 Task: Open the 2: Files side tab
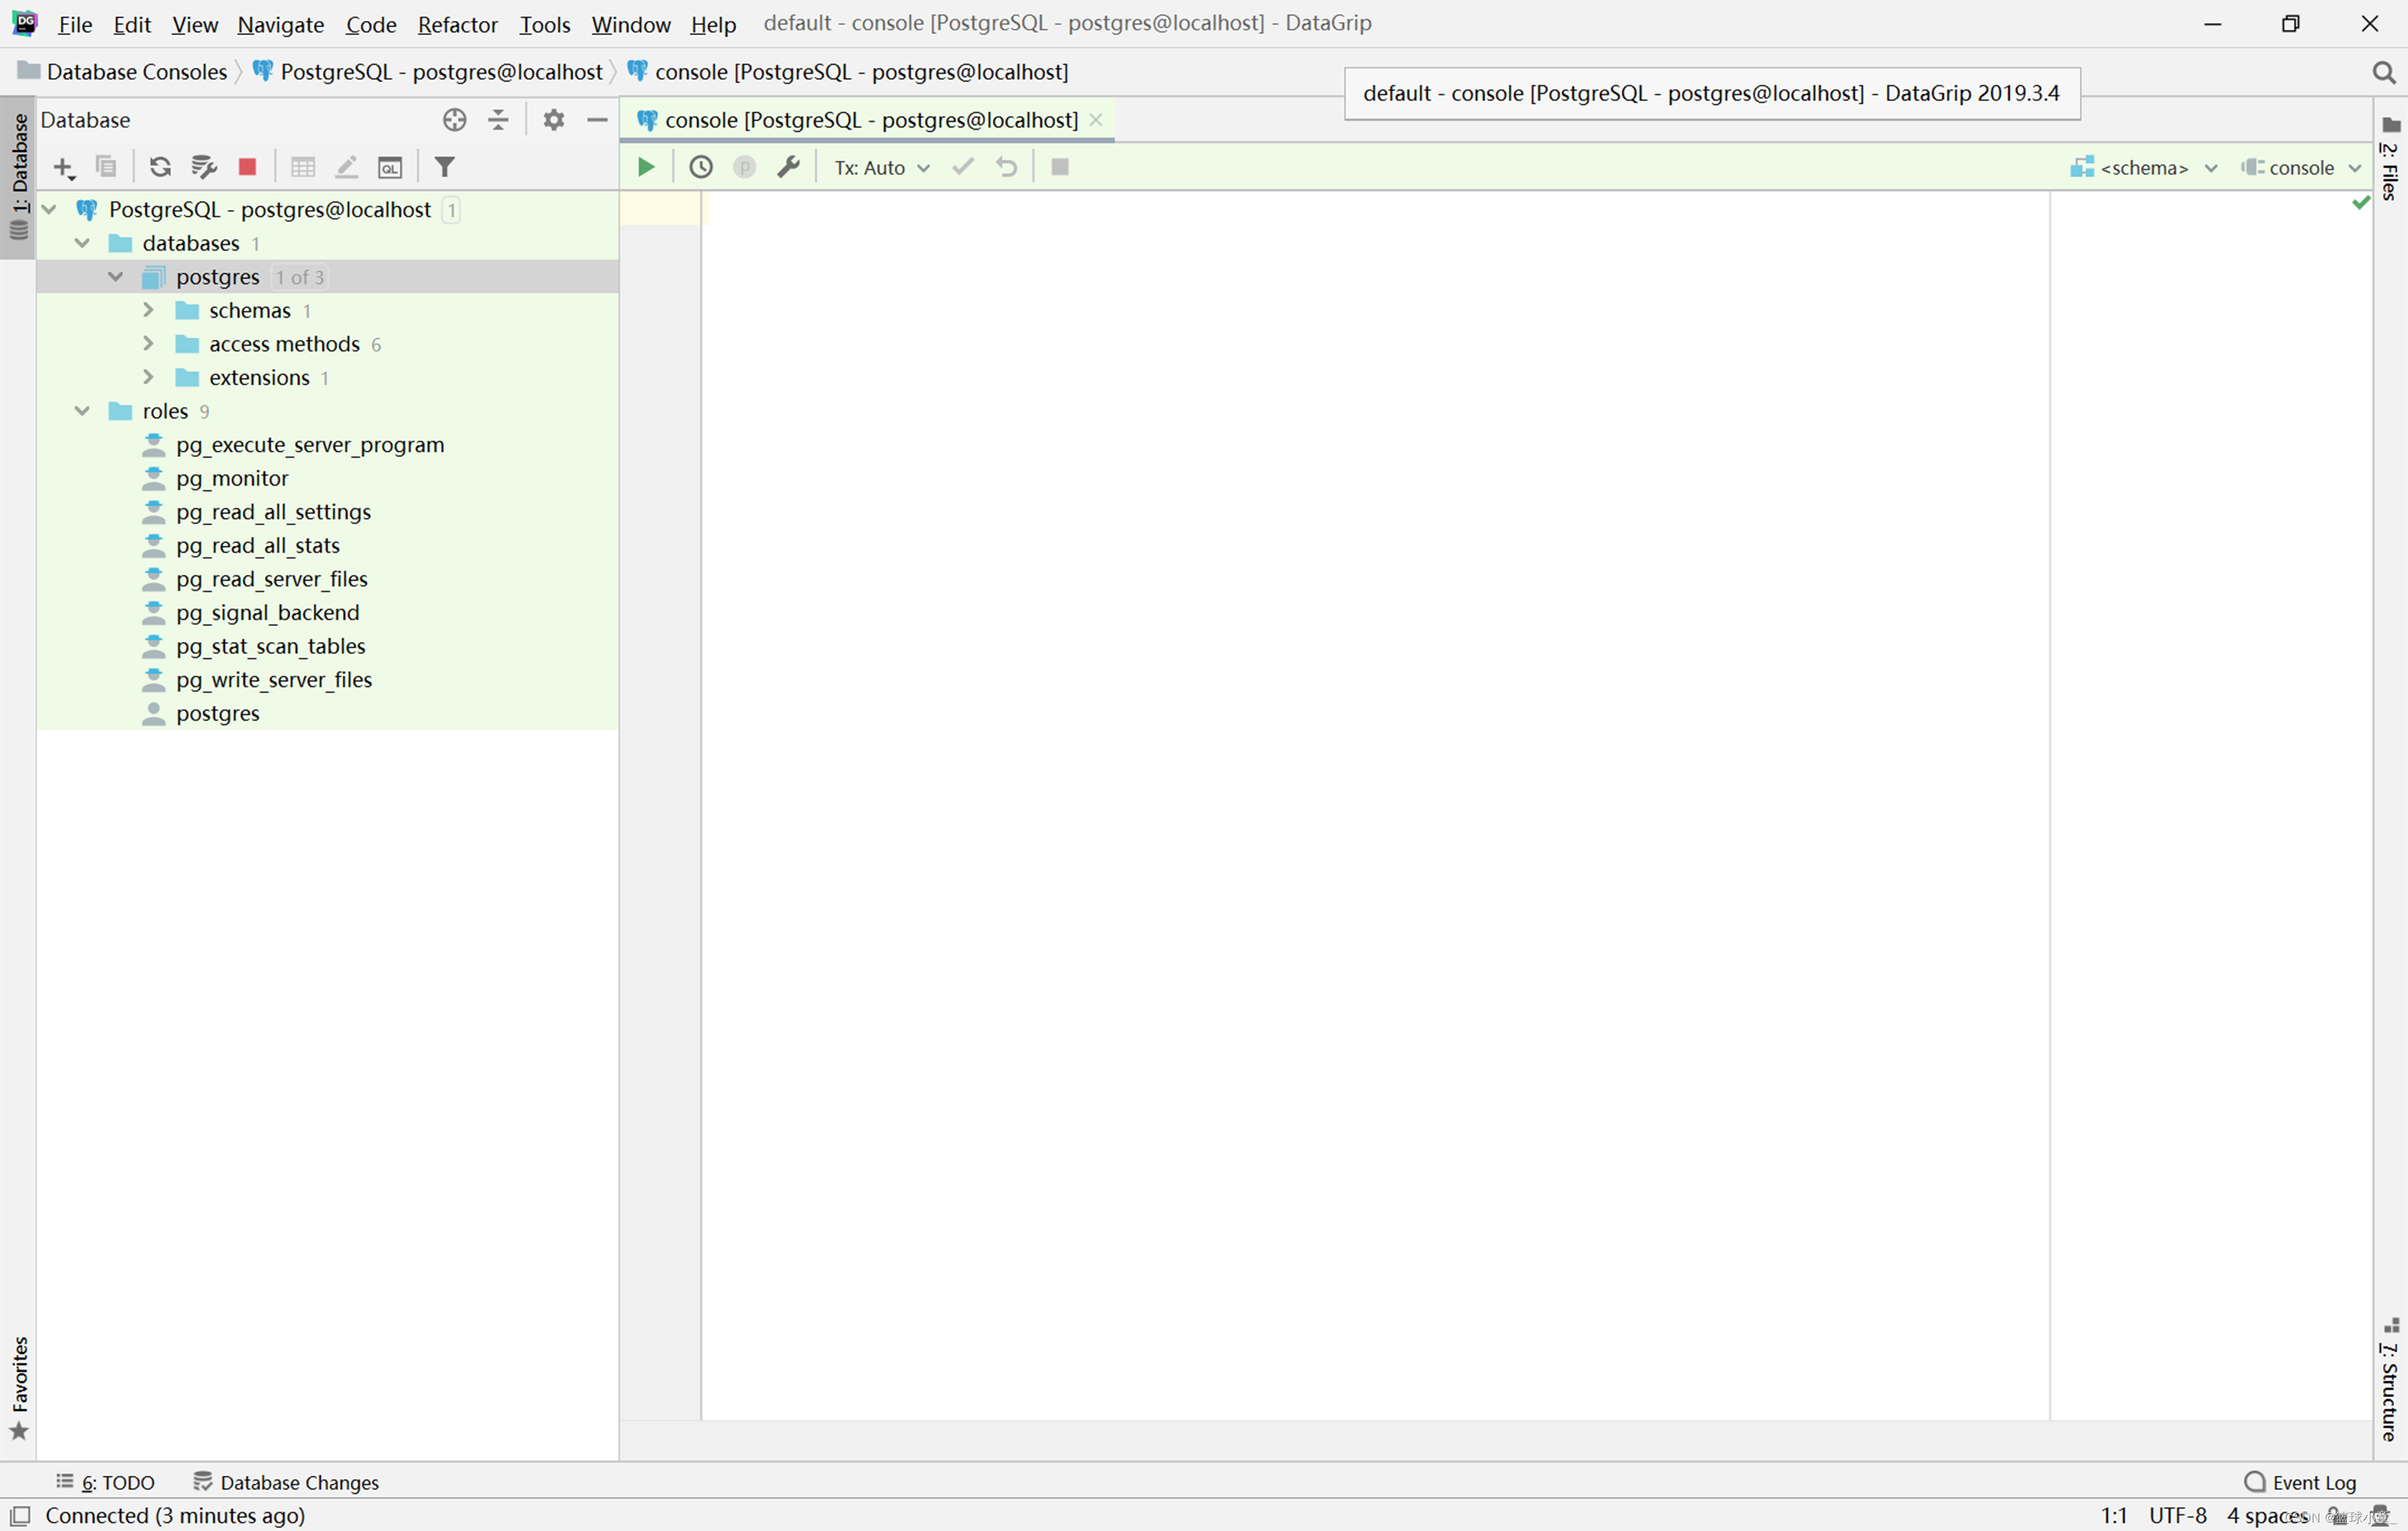[2390, 158]
